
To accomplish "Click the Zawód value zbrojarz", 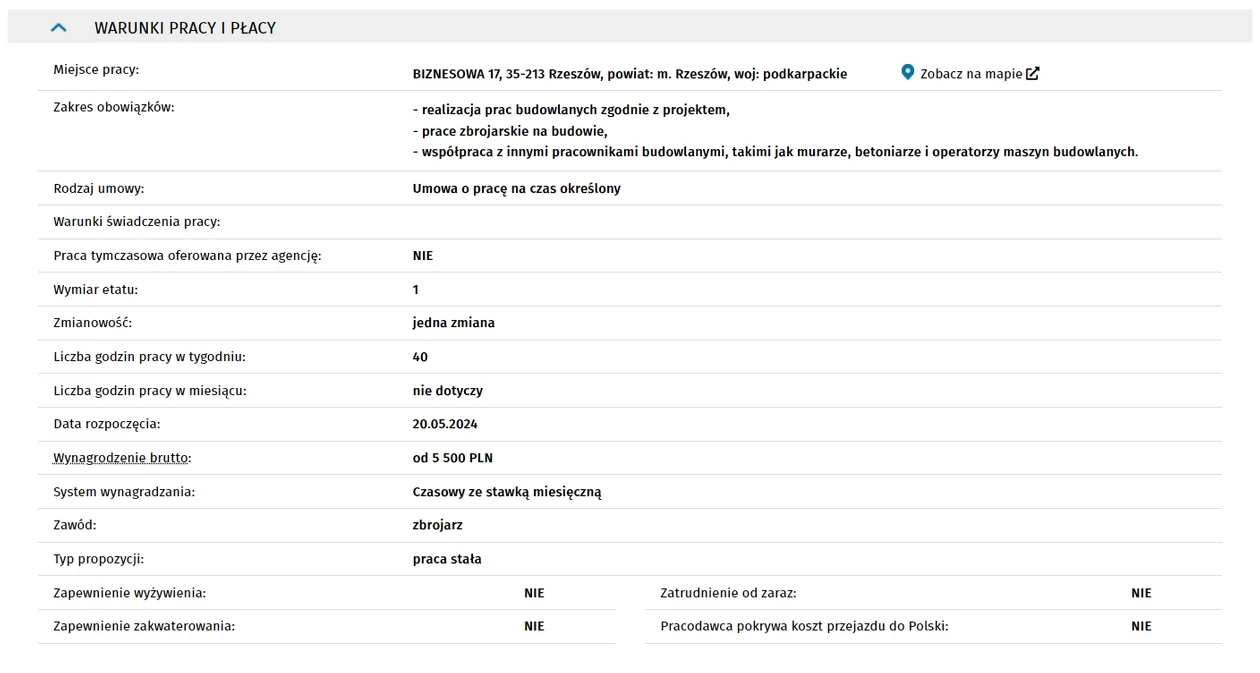I will coord(437,525).
